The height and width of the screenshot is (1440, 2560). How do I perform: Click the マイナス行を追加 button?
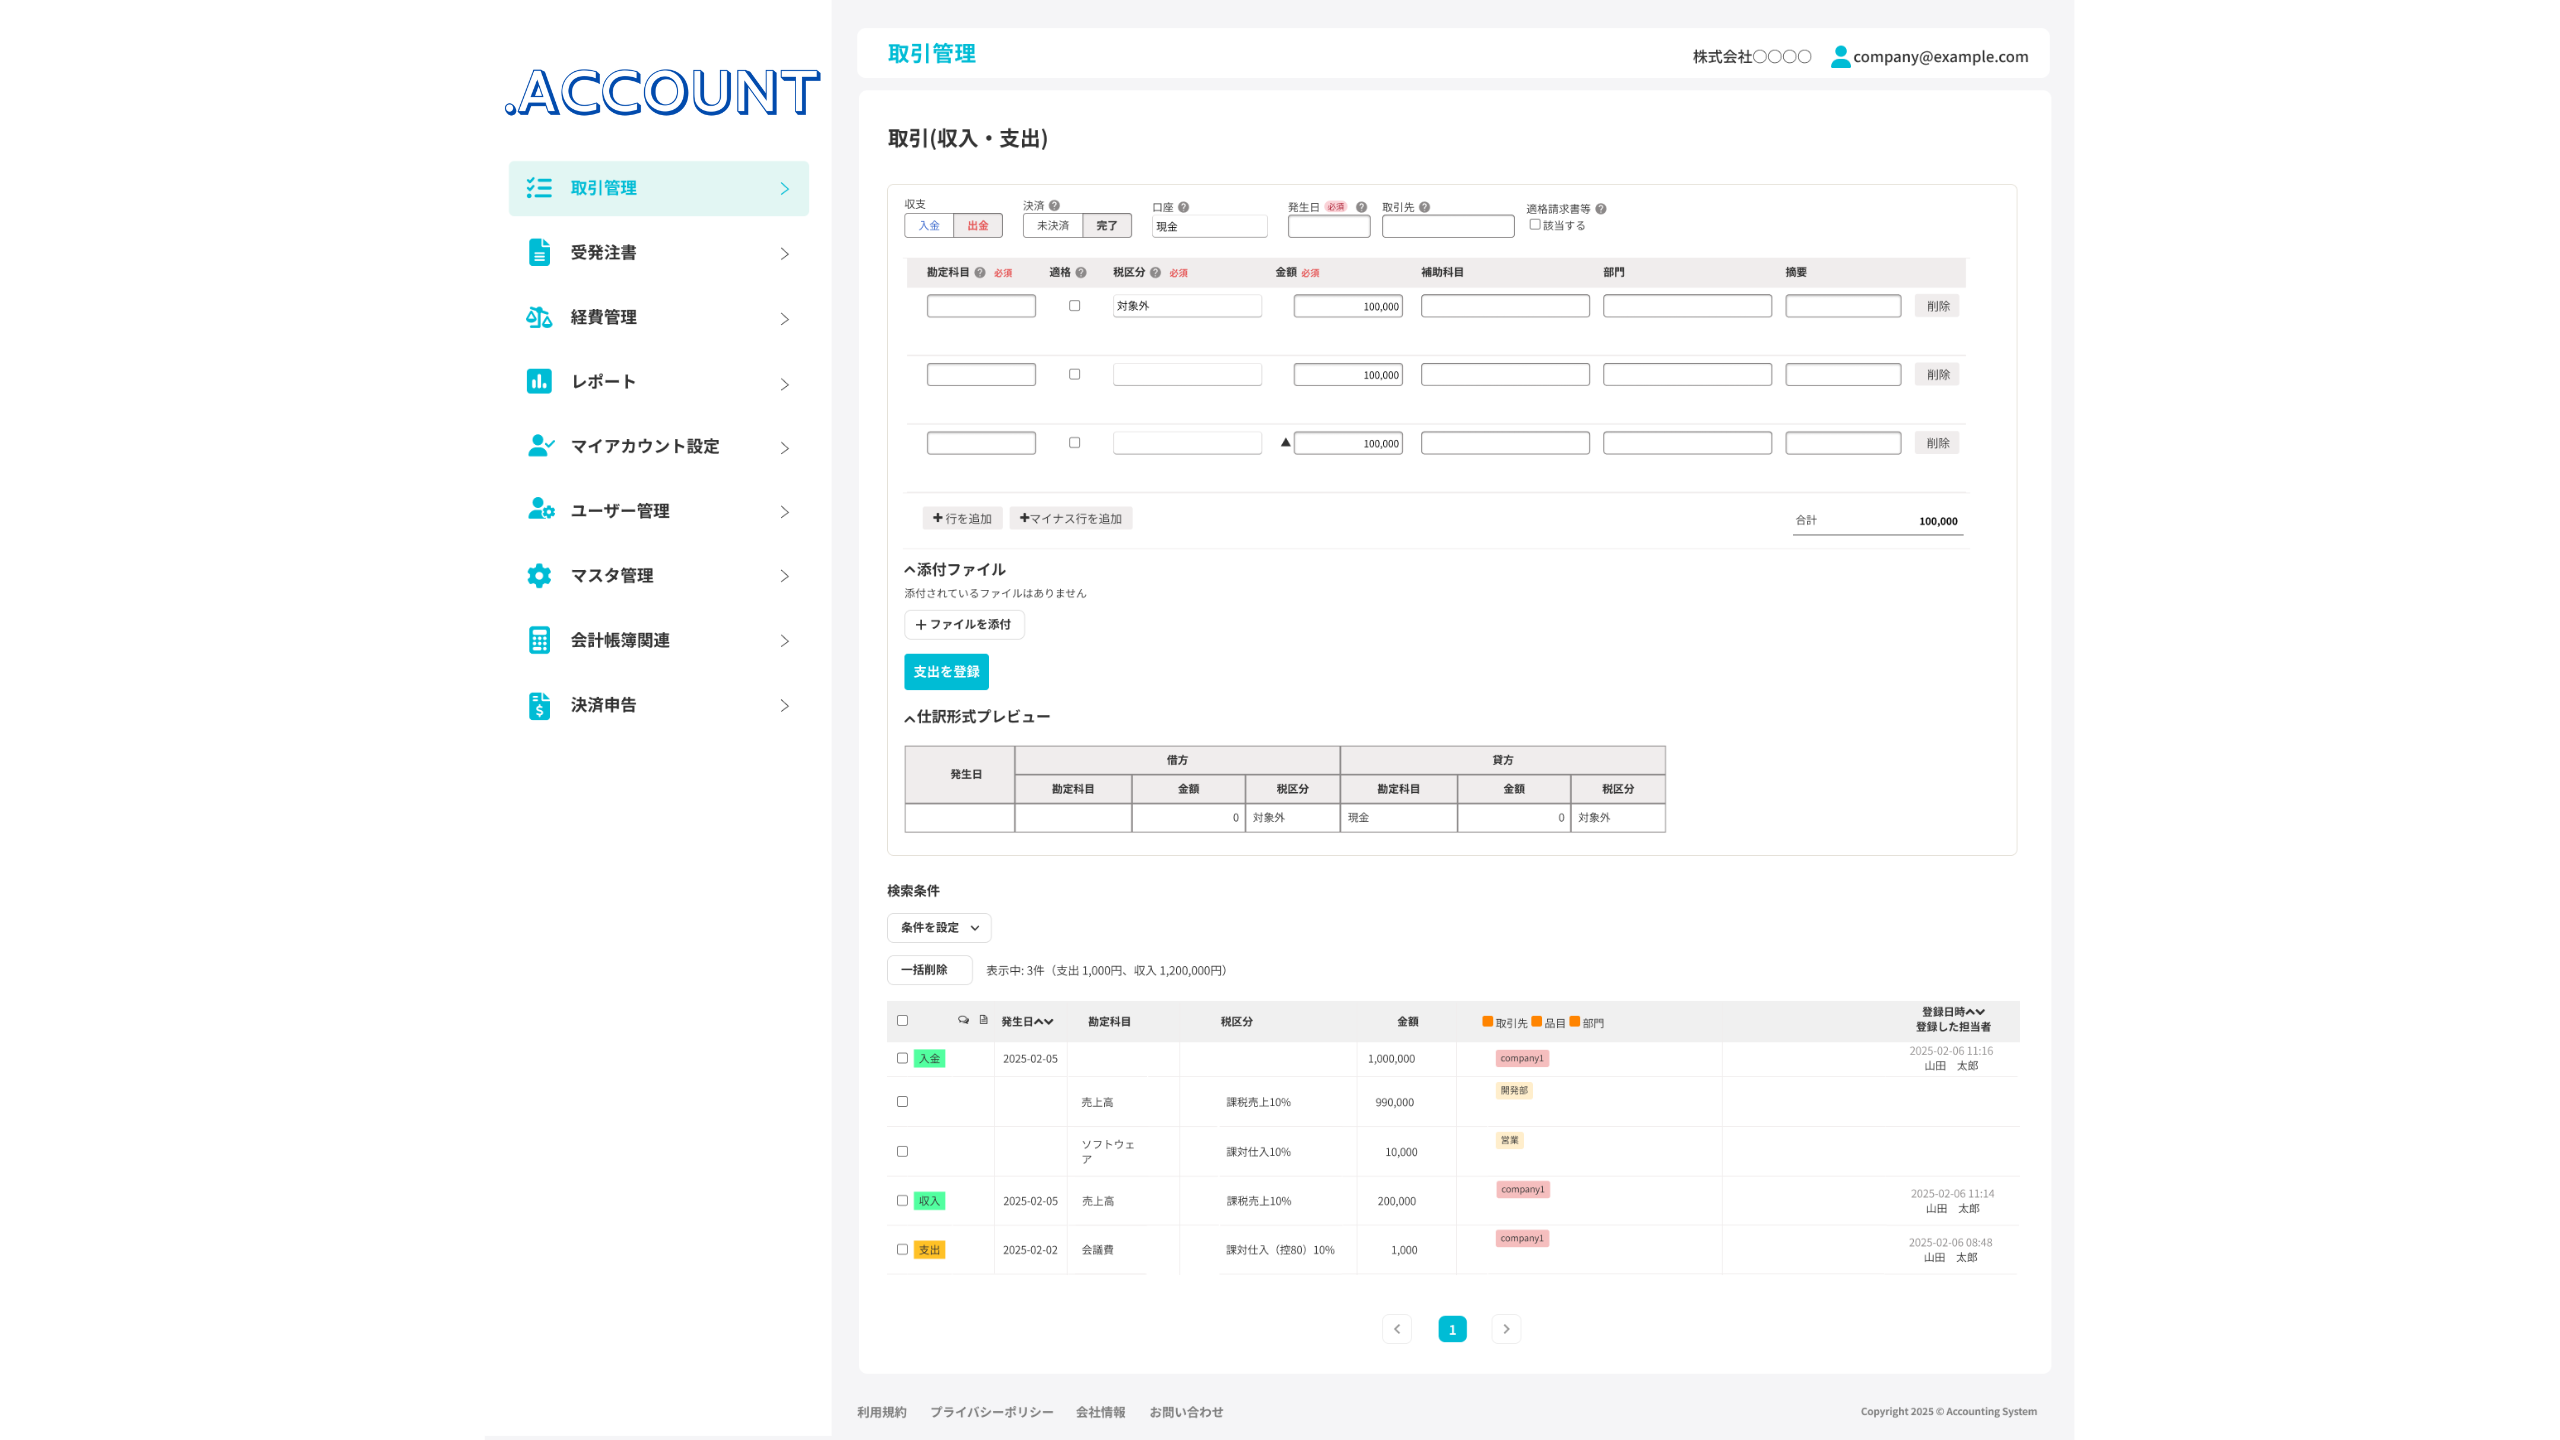(x=1070, y=518)
